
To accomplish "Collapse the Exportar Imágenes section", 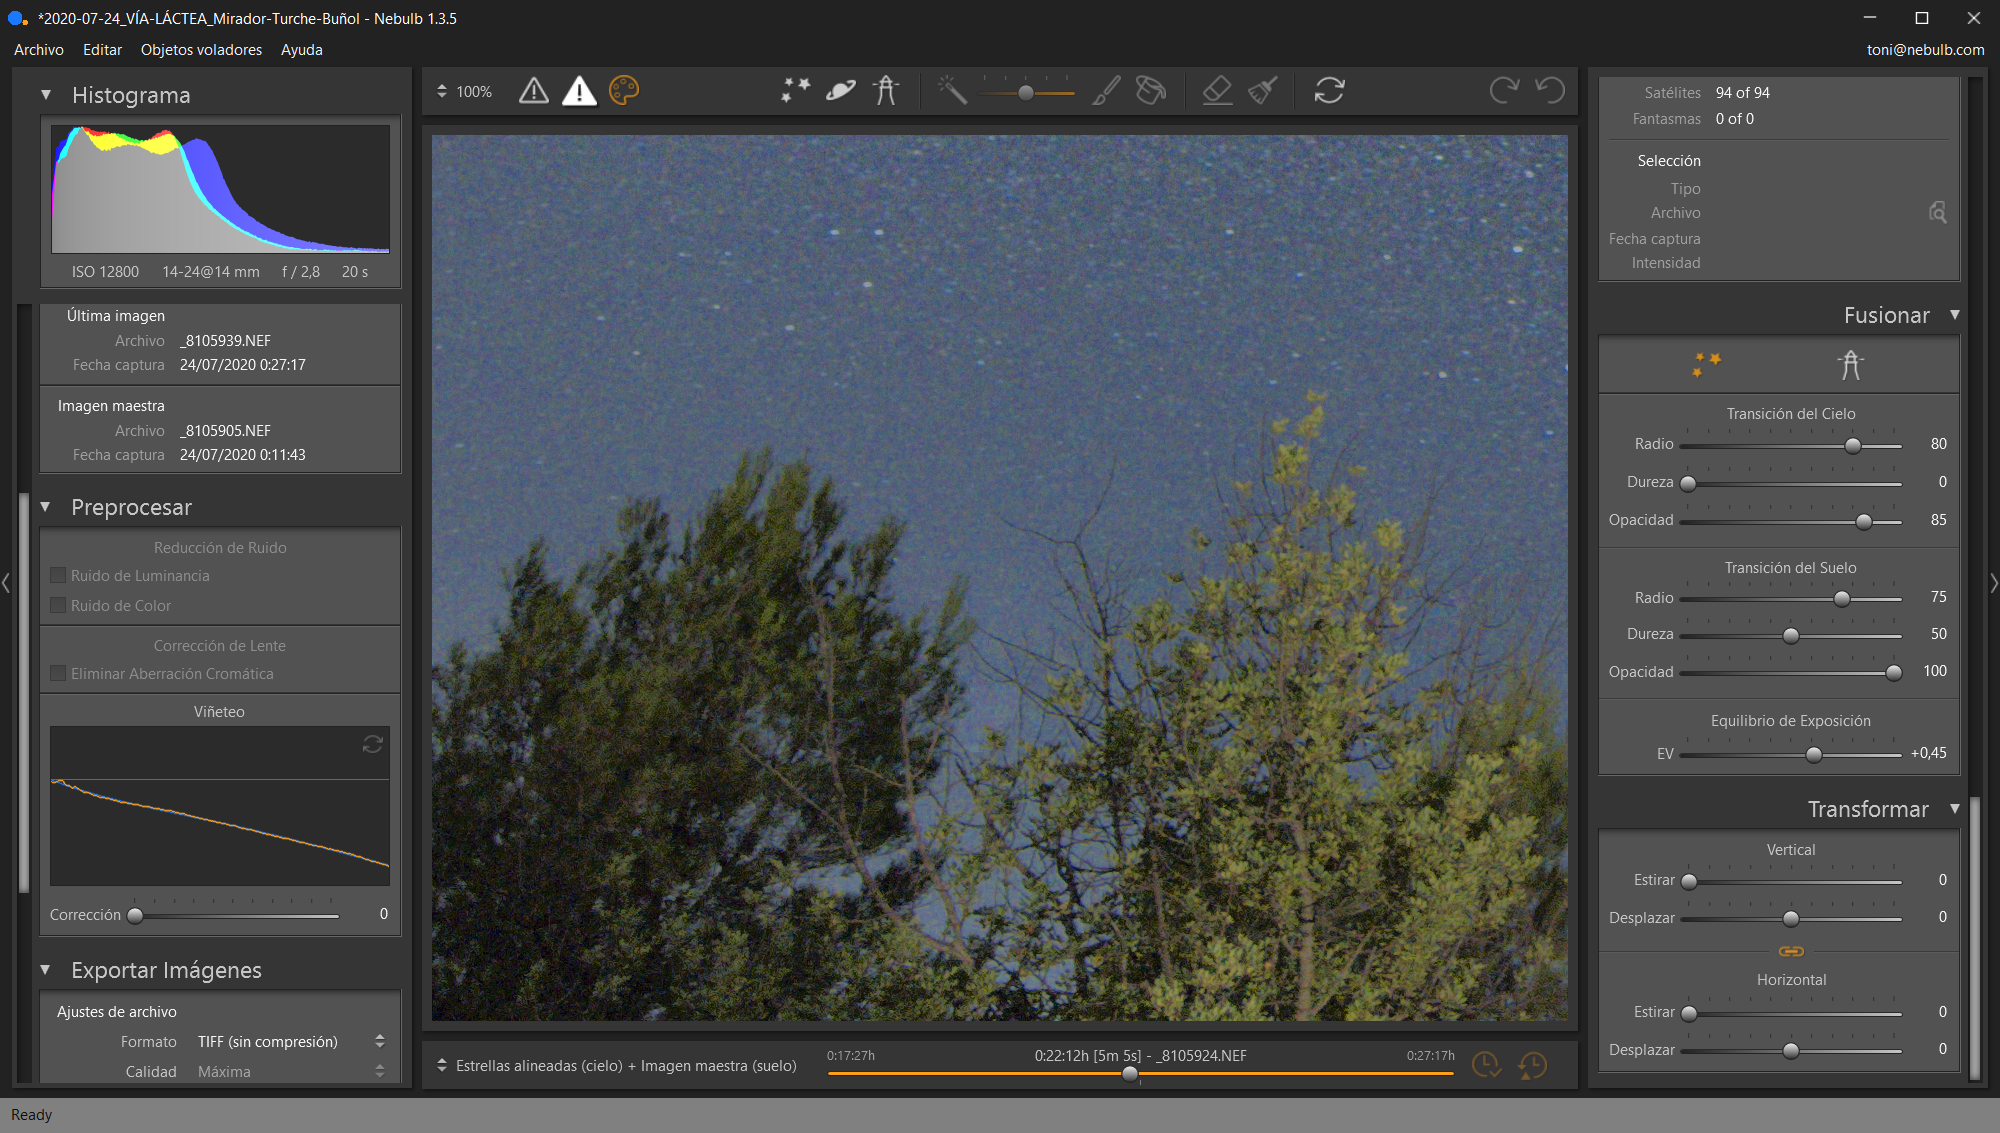I will [x=46, y=970].
